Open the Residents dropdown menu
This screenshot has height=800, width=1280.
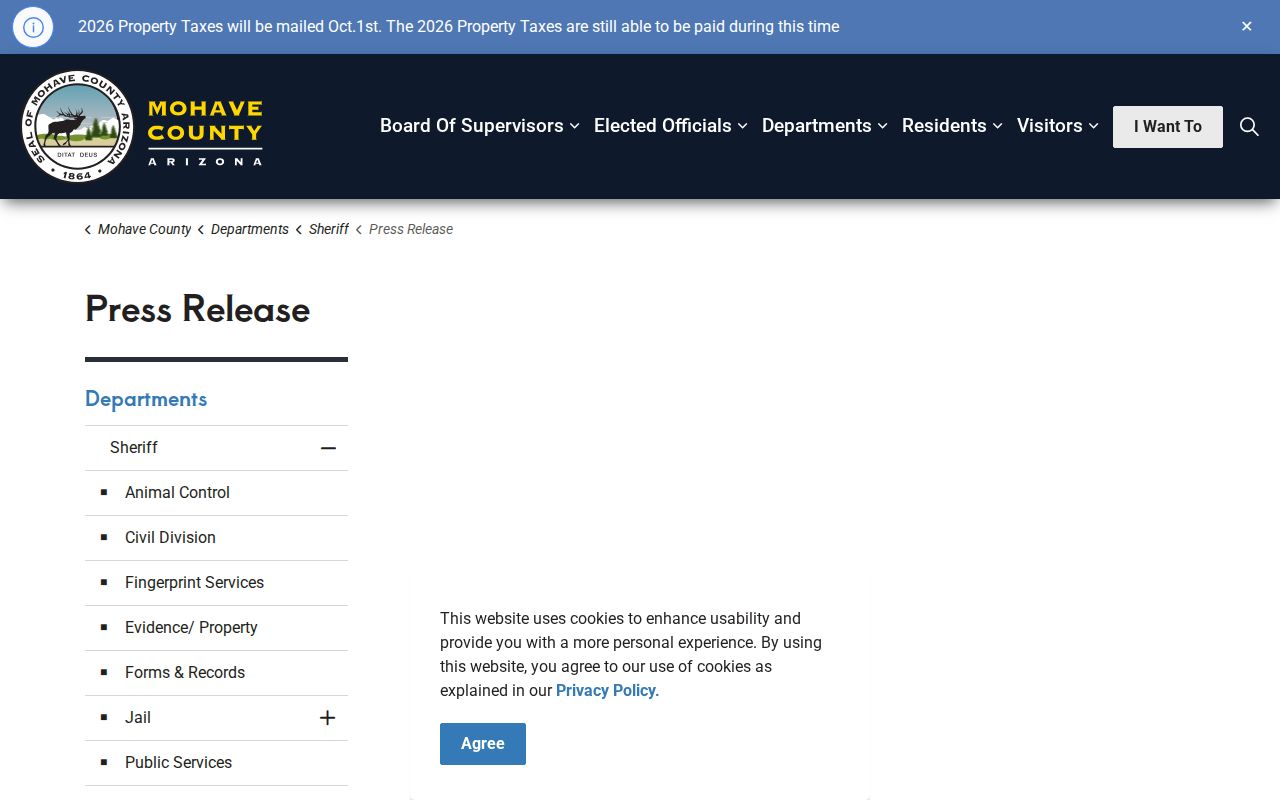pyautogui.click(x=952, y=126)
